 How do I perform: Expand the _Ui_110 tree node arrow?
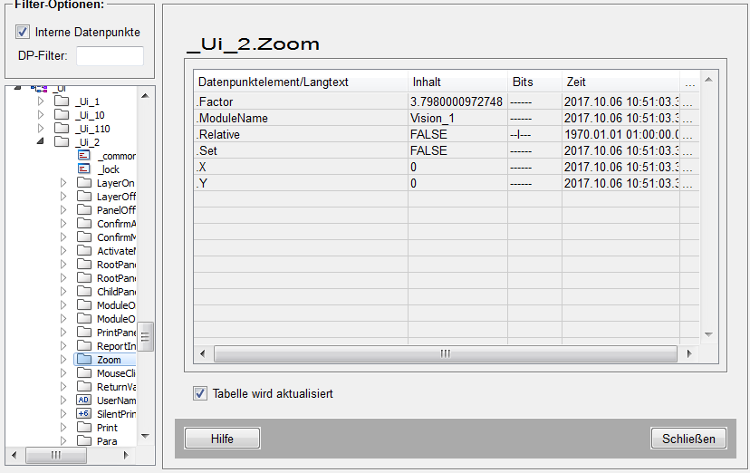pos(41,128)
